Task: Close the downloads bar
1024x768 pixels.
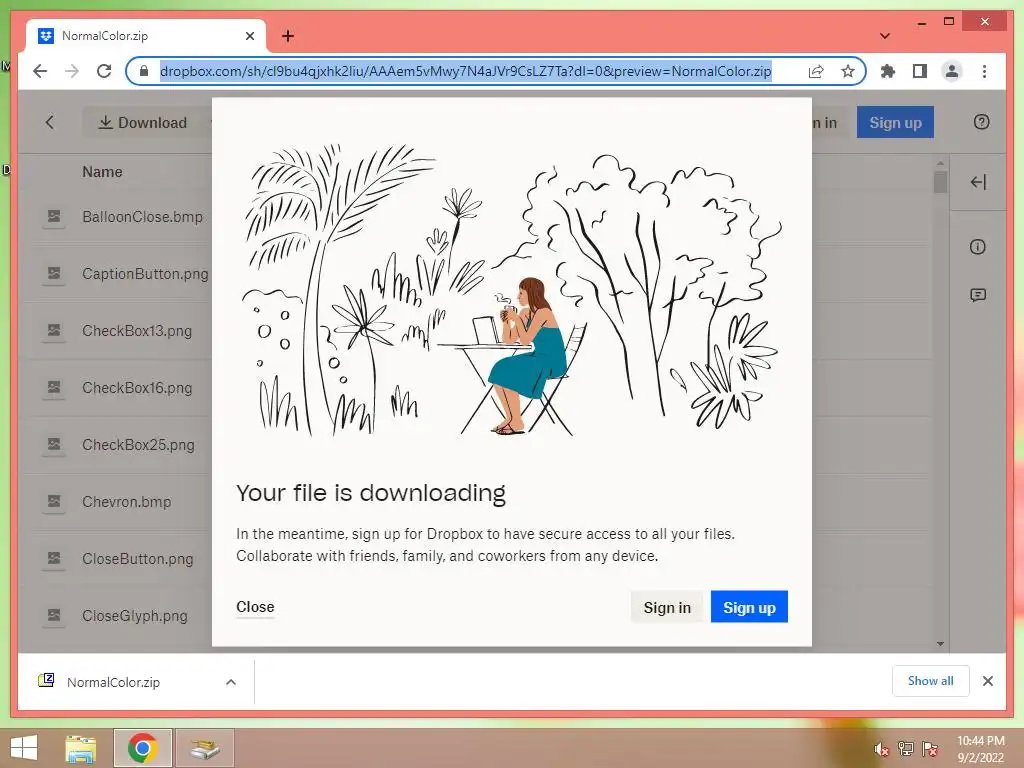Action: pos(987,681)
